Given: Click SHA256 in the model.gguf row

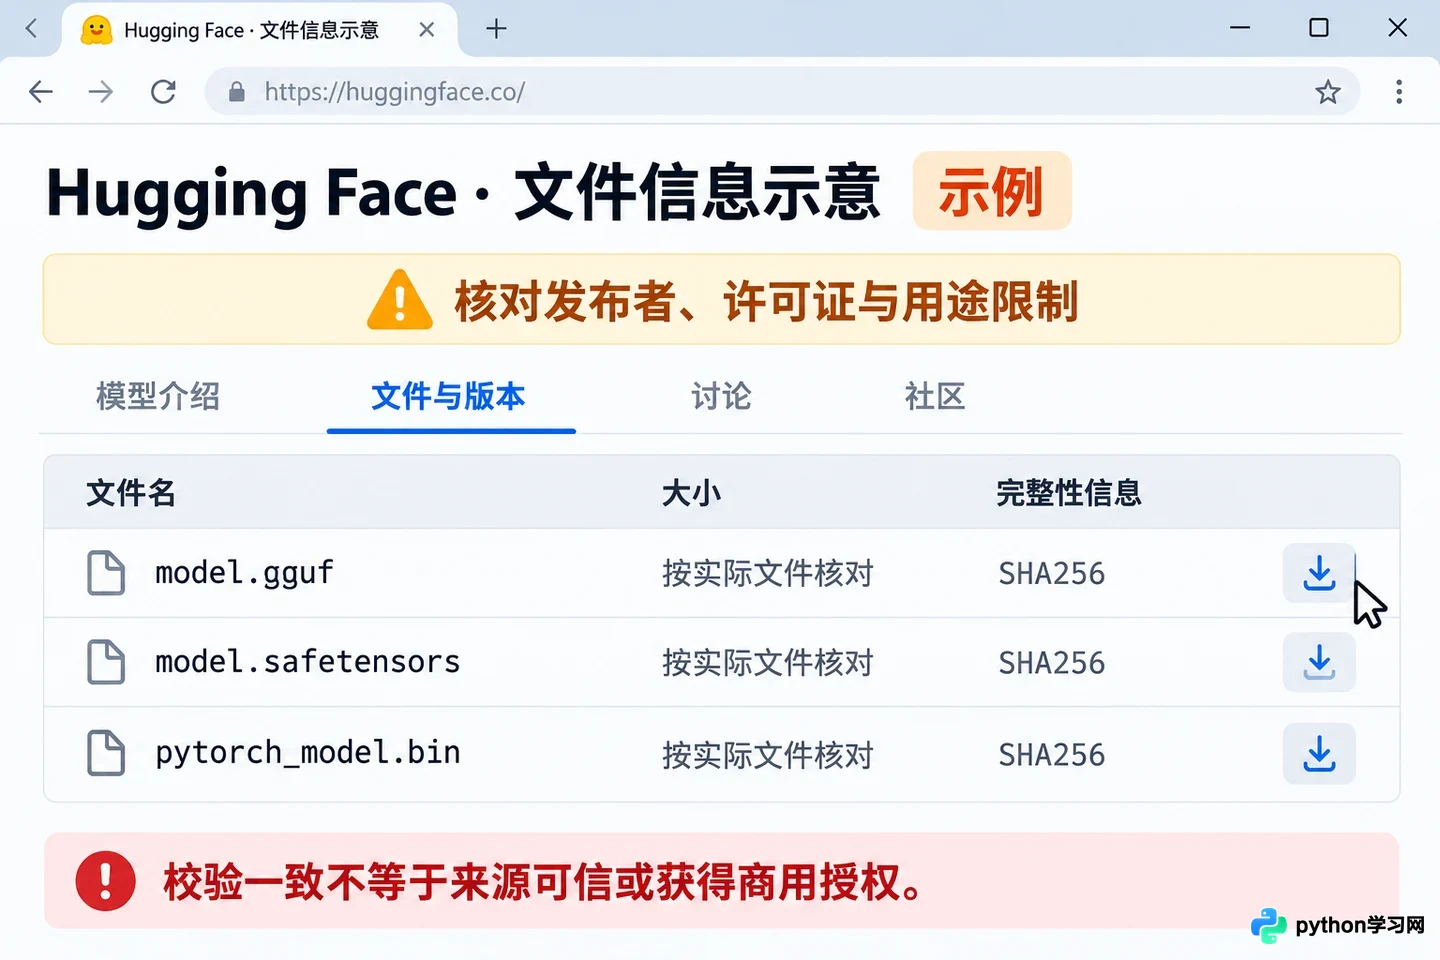Looking at the screenshot, I should (x=1052, y=573).
